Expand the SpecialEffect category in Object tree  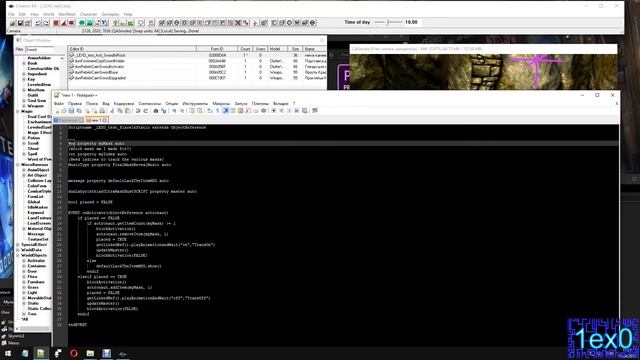coord(18,244)
